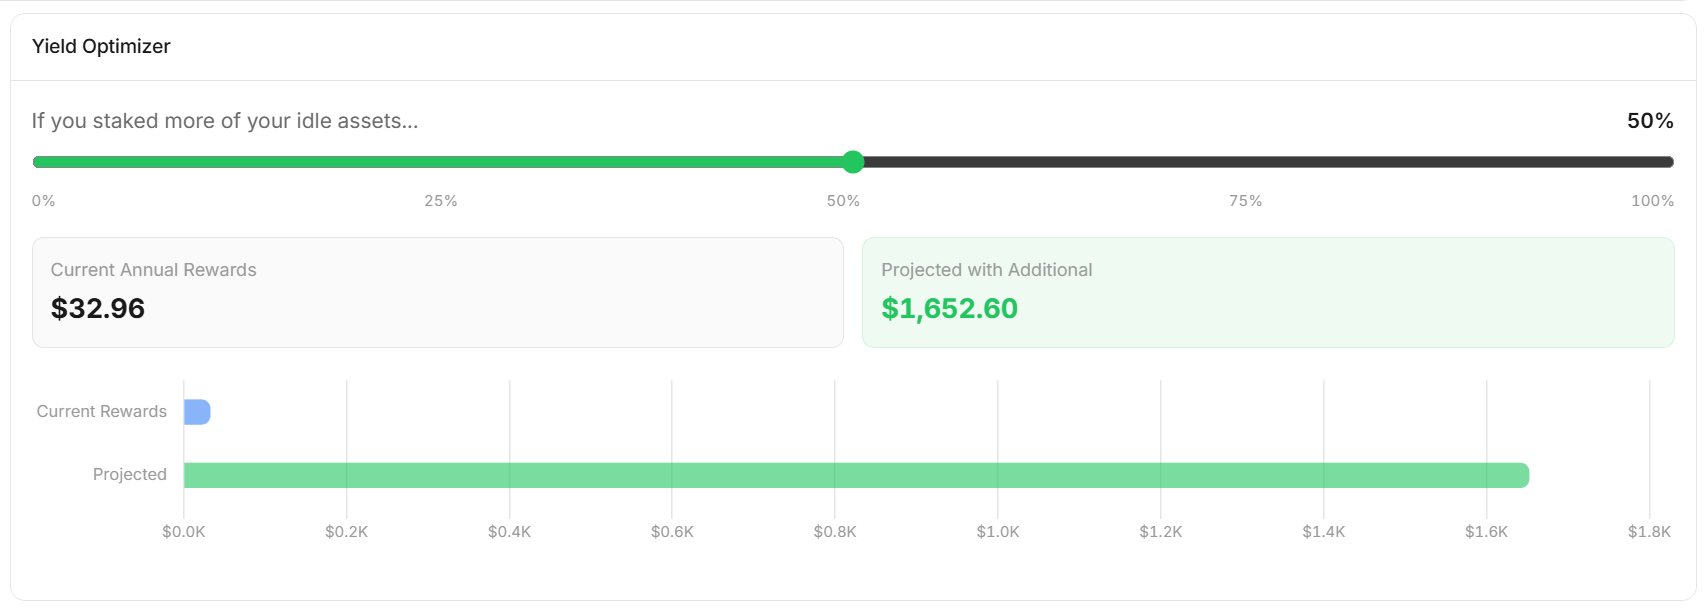Click the $1.0K x-axis label on the chart

[998, 532]
